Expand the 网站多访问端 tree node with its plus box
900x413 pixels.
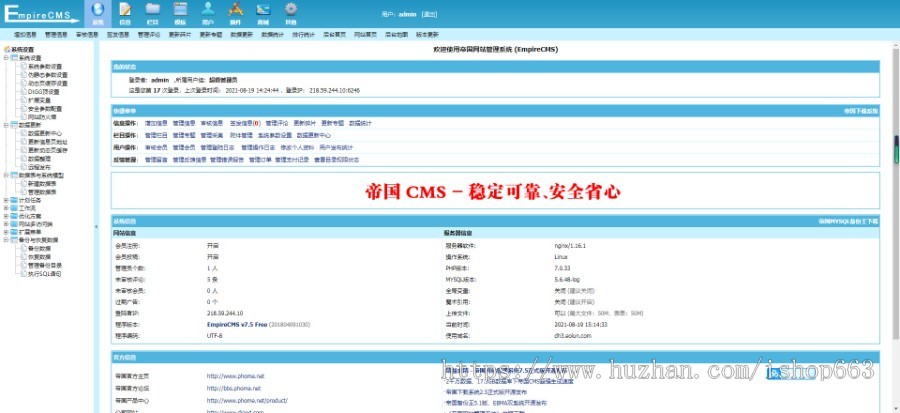point(6,224)
